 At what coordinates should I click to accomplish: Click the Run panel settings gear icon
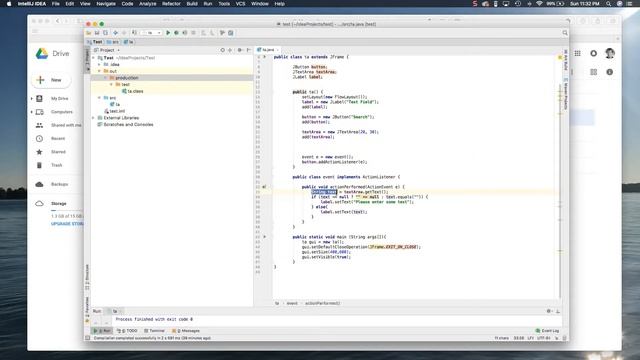549,311
